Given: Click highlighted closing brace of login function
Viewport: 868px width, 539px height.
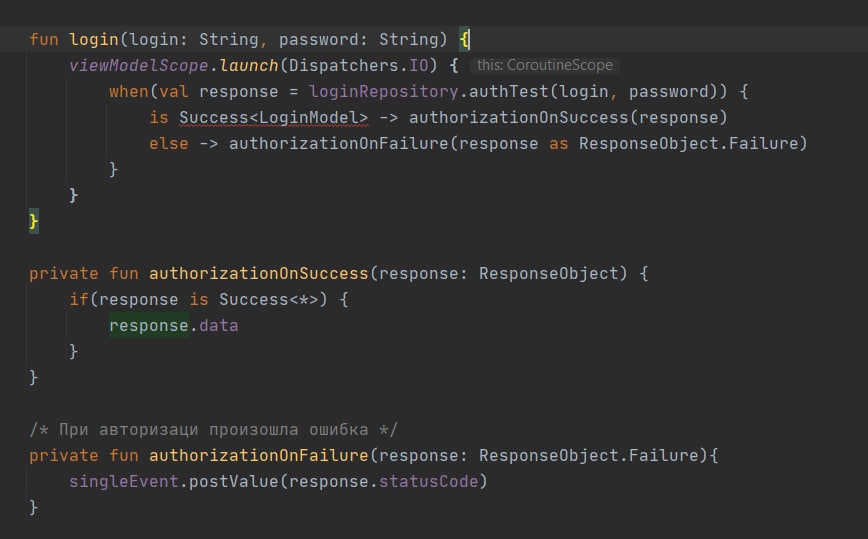Looking at the screenshot, I should point(34,221).
